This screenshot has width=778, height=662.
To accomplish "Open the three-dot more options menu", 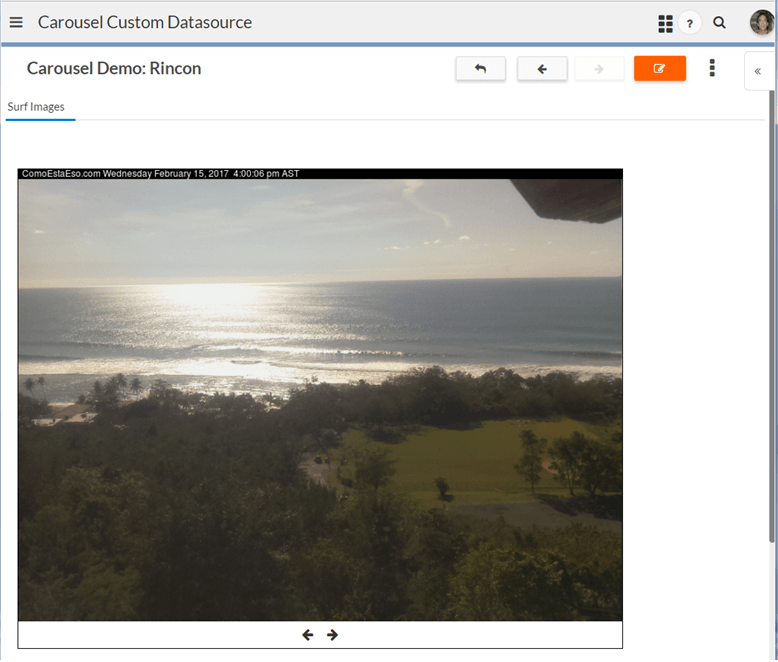I will click(712, 68).
